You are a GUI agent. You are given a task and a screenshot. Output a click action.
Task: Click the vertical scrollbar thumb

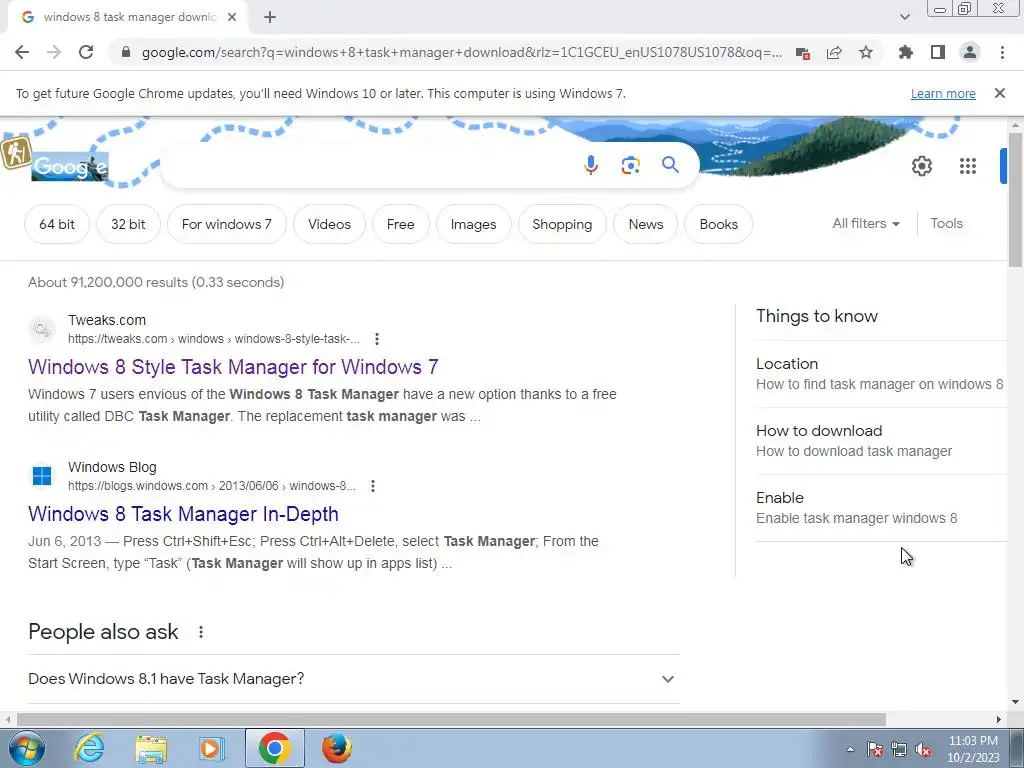coord(1016,199)
